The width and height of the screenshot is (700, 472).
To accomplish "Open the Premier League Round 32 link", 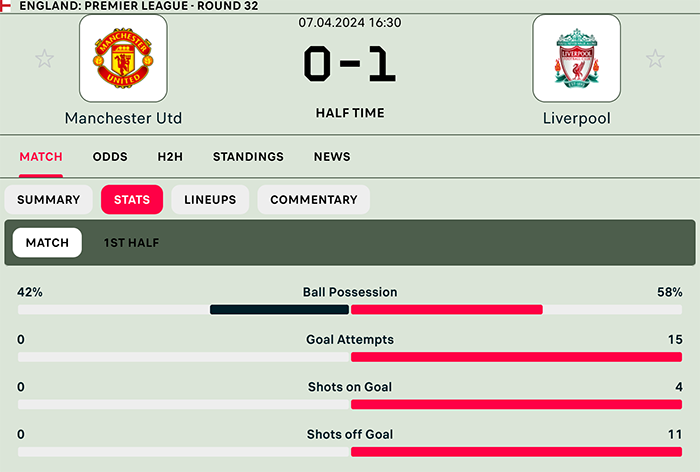I will click(139, 6).
